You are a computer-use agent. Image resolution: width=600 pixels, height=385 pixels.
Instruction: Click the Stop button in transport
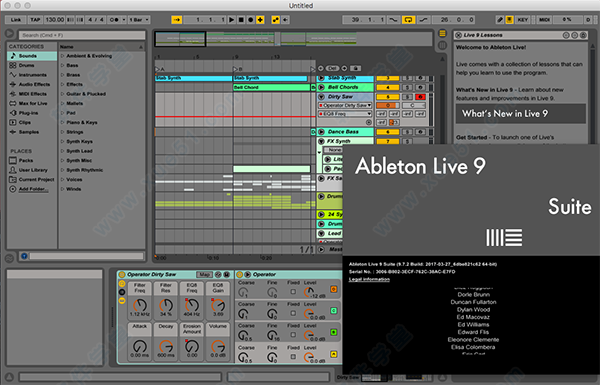241,20
